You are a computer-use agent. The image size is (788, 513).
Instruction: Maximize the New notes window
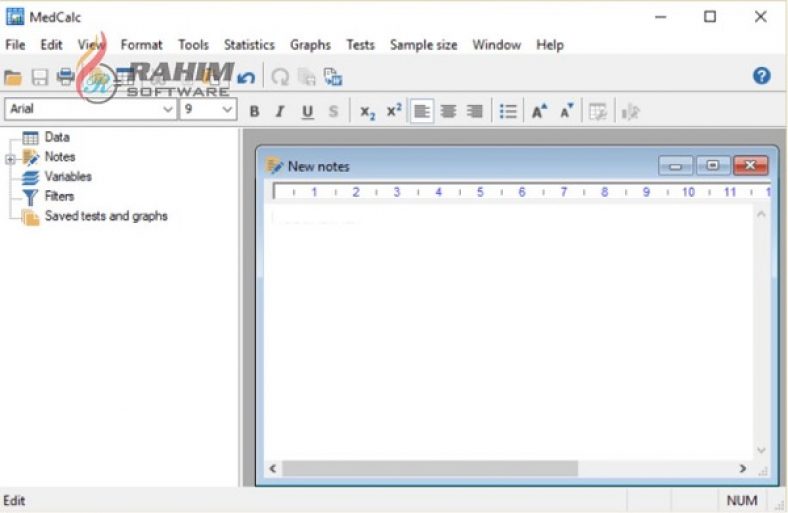[713, 165]
